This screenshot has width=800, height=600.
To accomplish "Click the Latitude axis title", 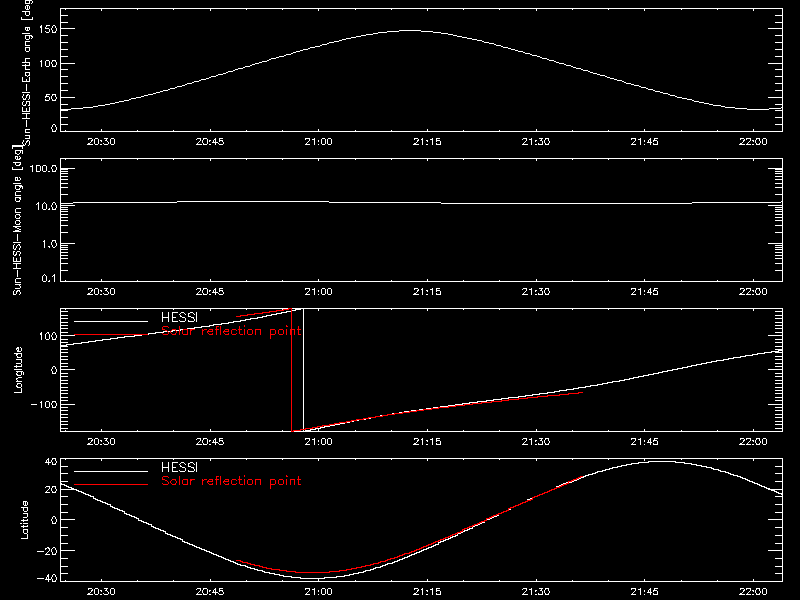I will pos(24,520).
